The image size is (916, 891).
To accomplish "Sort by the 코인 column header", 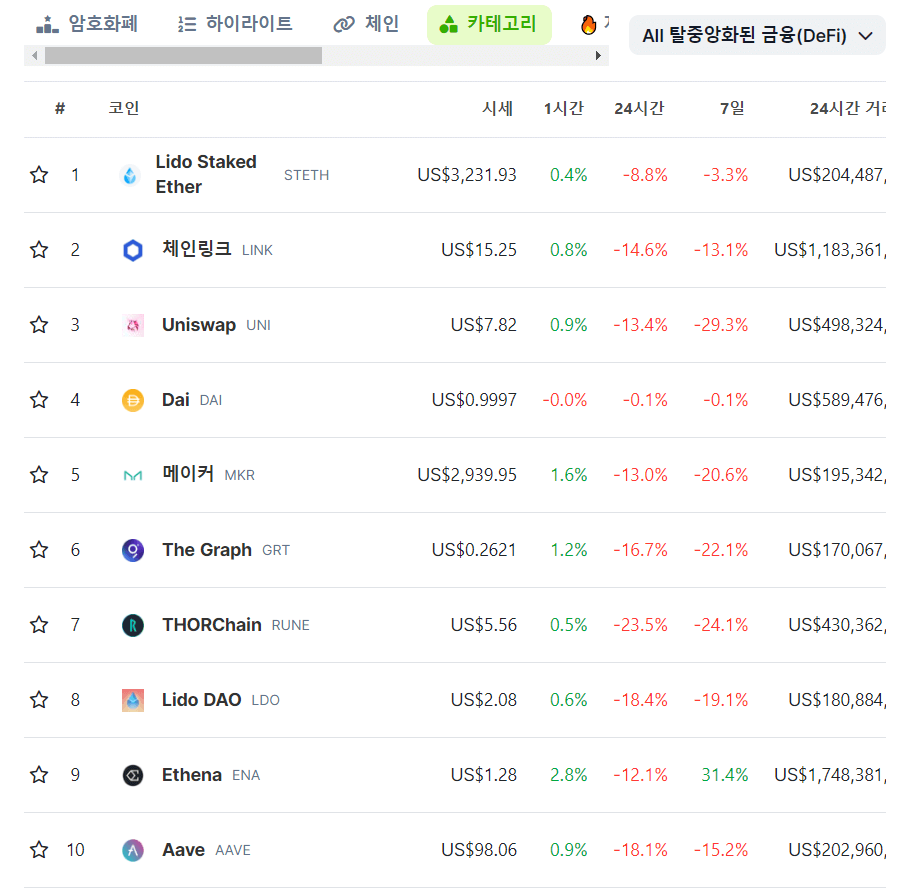I will pos(123,108).
